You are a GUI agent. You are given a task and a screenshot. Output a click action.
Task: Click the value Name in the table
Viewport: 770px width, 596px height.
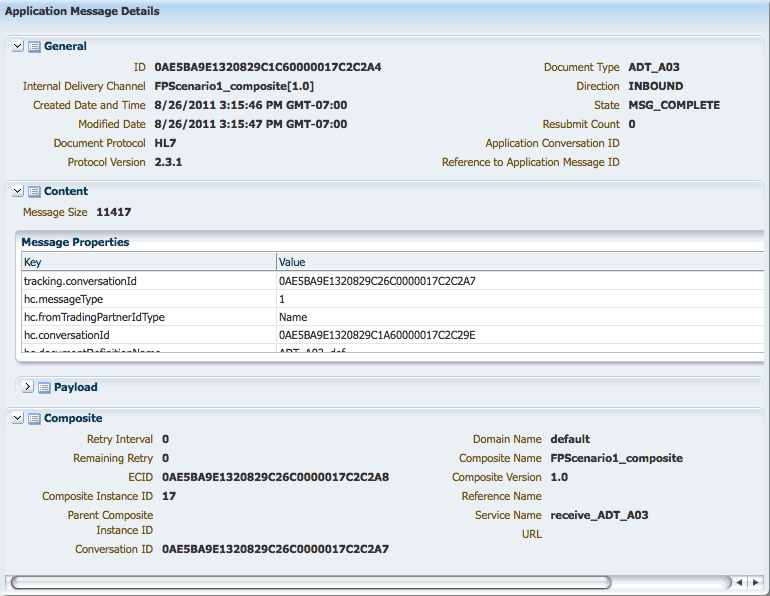tap(293, 318)
